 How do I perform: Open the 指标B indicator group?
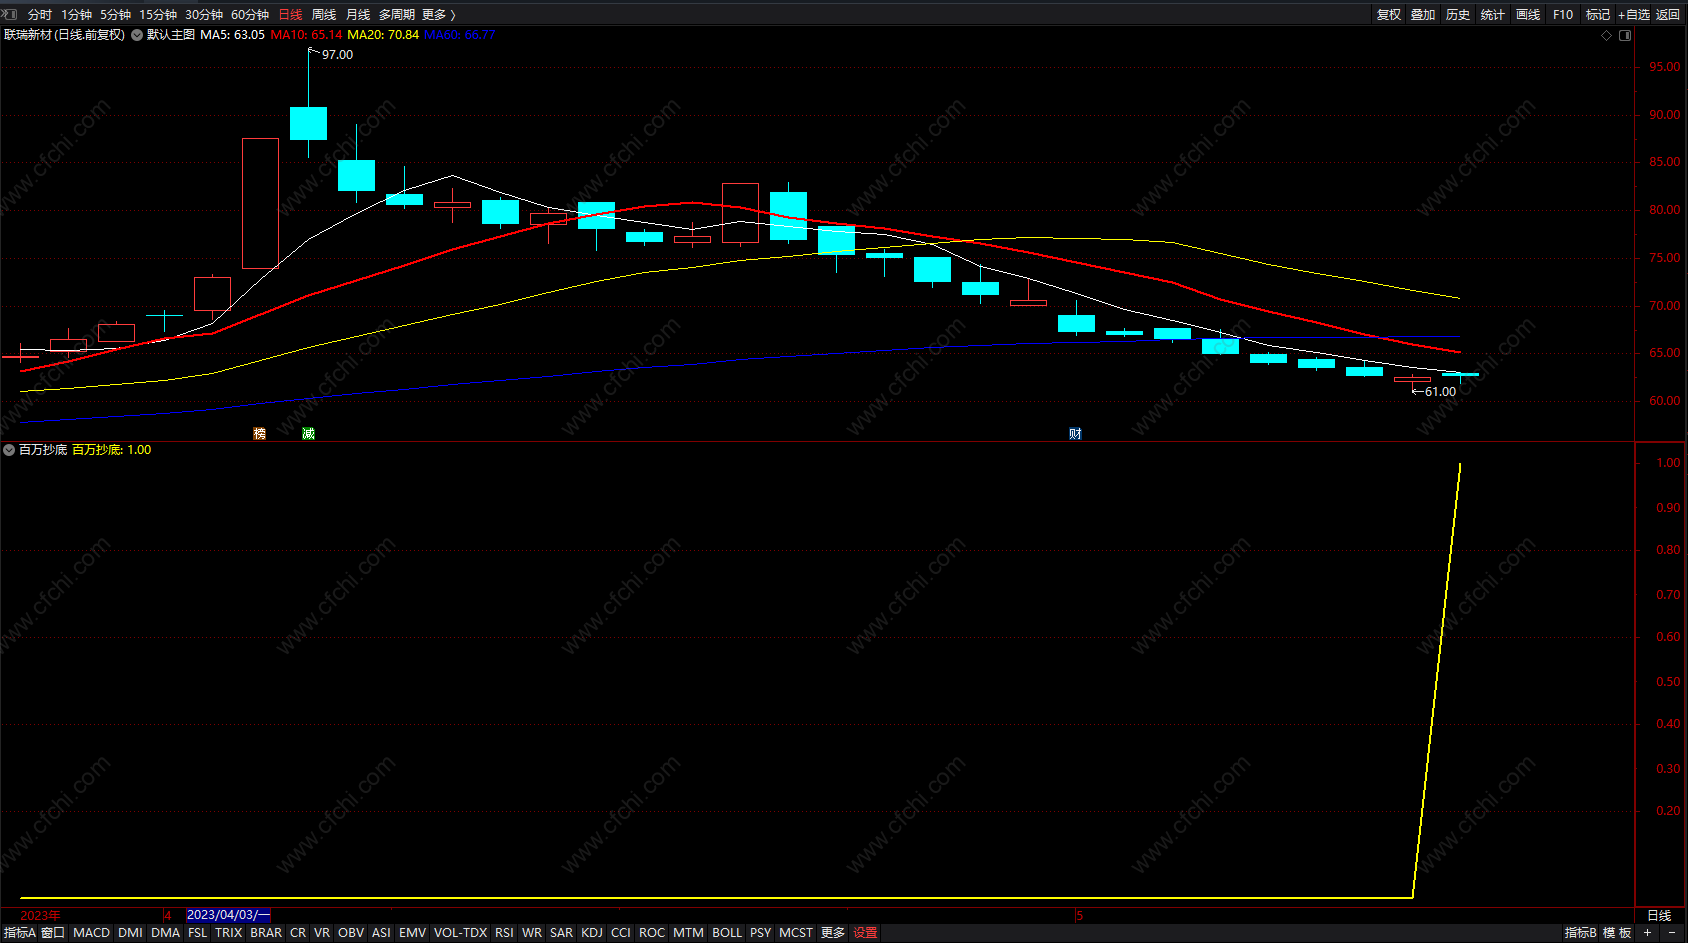coord(1580,933)
